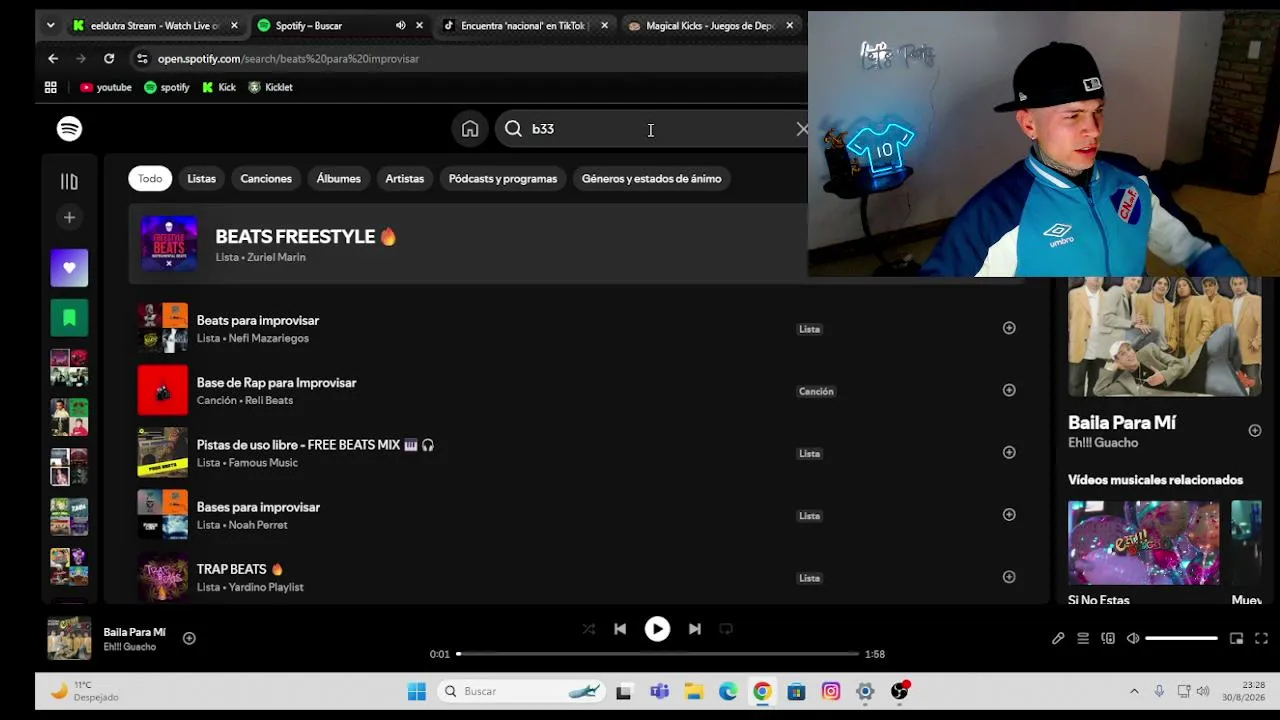
Task: Click the Spotify logo
Action: pyautogui.click(x=69, y=129)
